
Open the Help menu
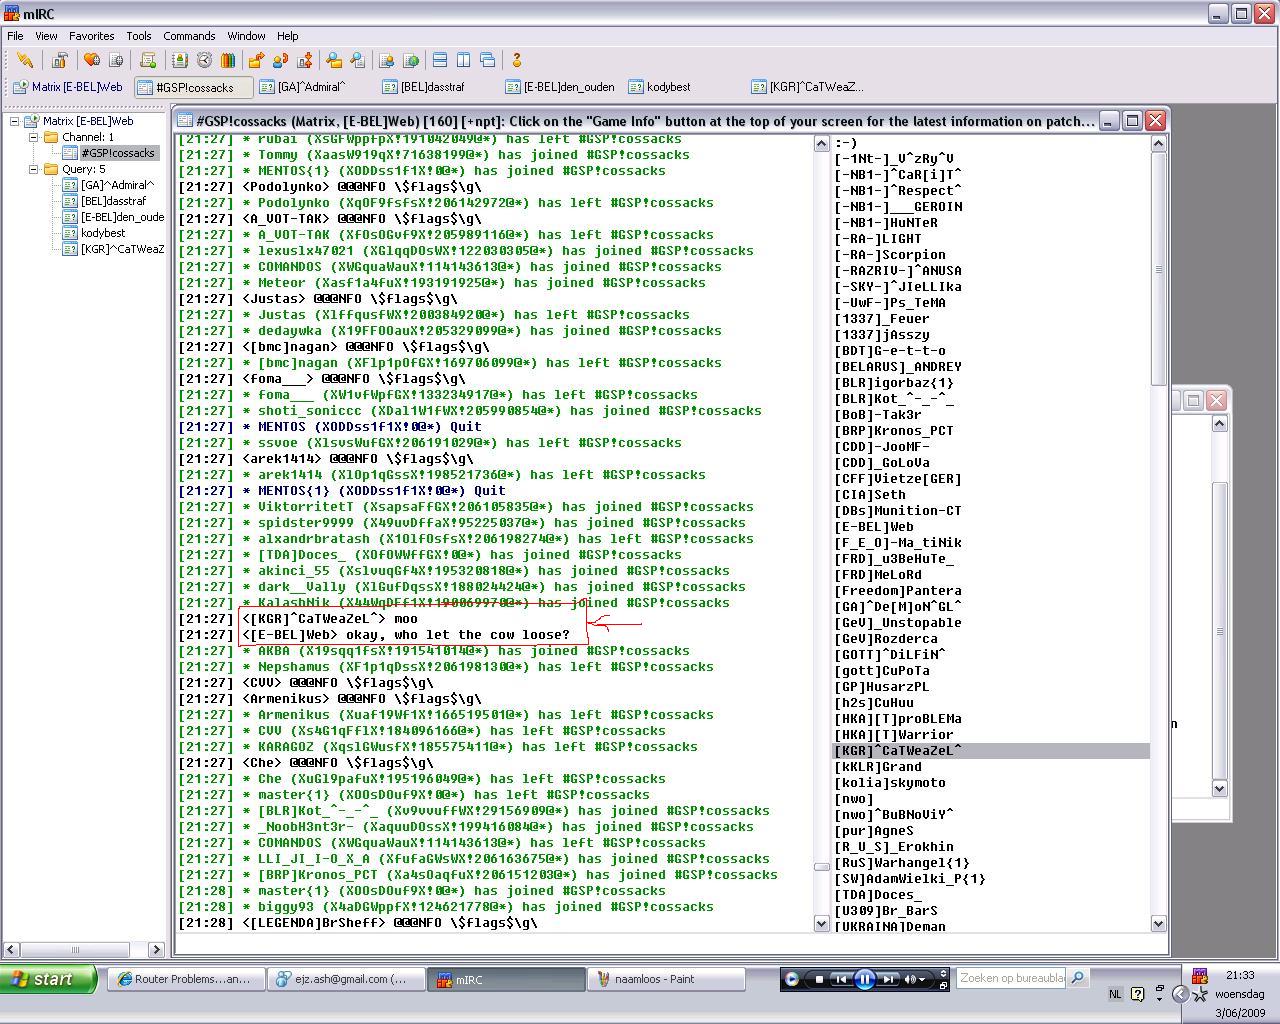point(287,36)
